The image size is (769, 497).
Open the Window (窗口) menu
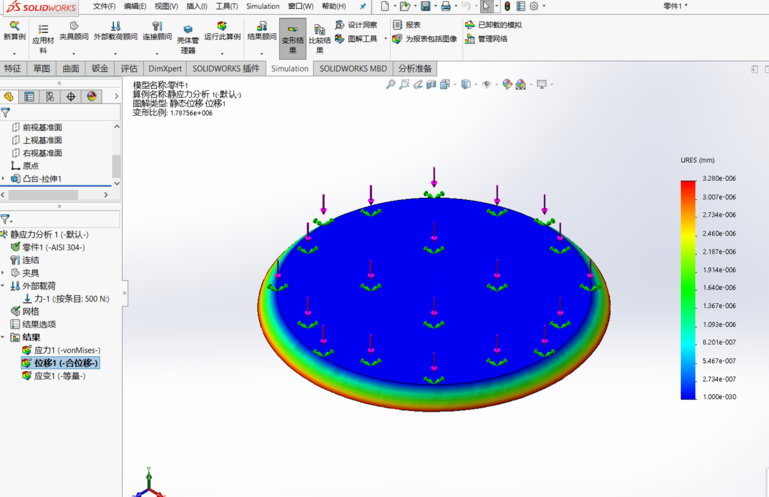tap(301, 6)
